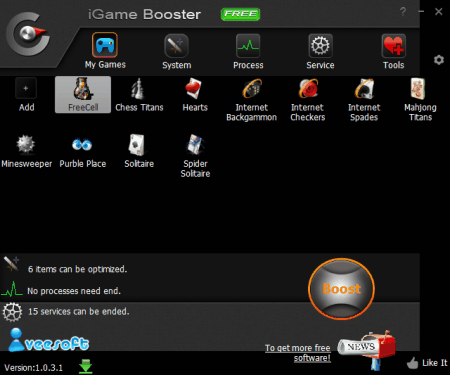Open the My Games tab
Image resolution: width=450 pixels, height=375 pixels.
click(x=105, y=51)
